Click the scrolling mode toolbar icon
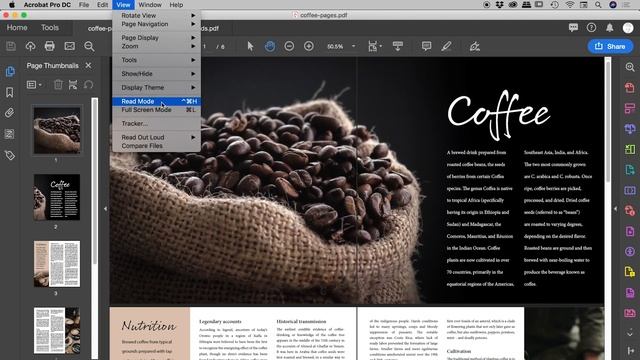 tap(398, 46)
